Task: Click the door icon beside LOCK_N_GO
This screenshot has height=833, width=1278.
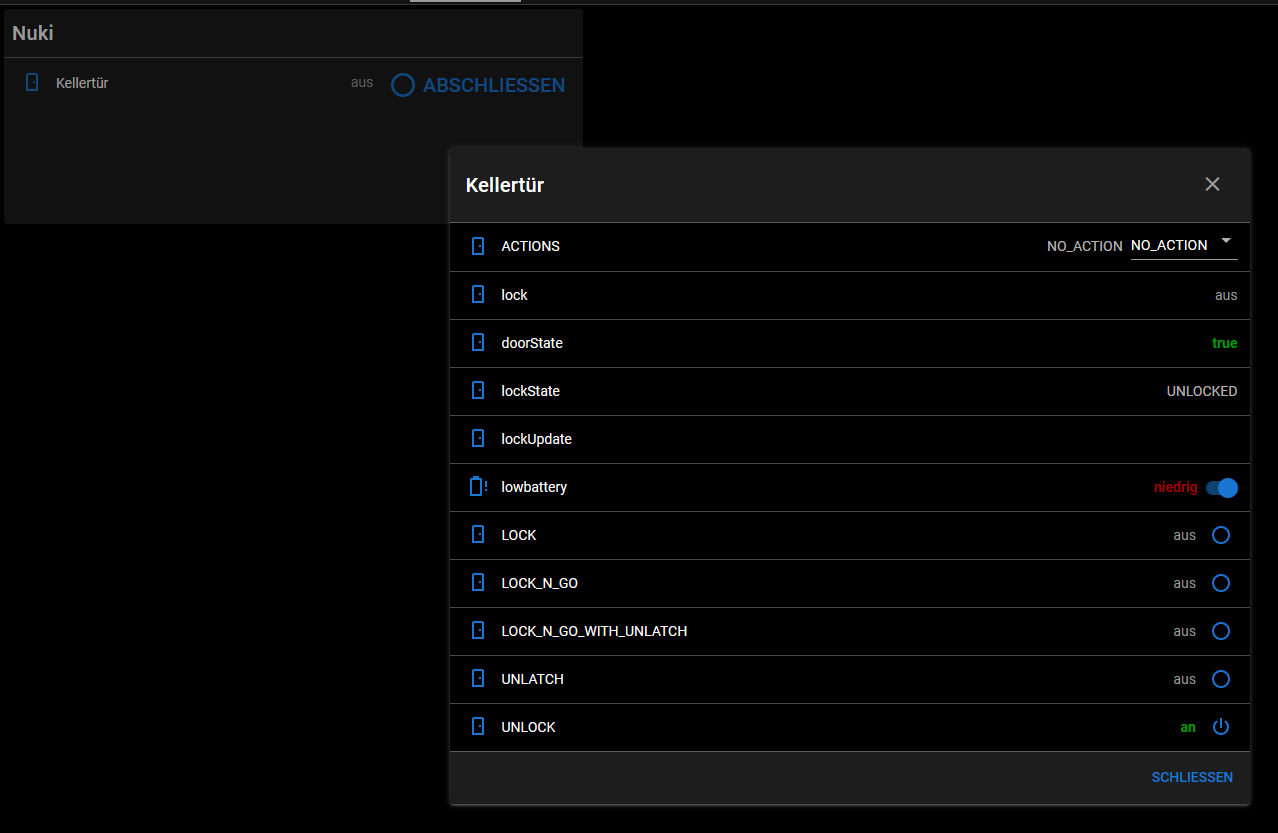Action: [x=478, y=582]
